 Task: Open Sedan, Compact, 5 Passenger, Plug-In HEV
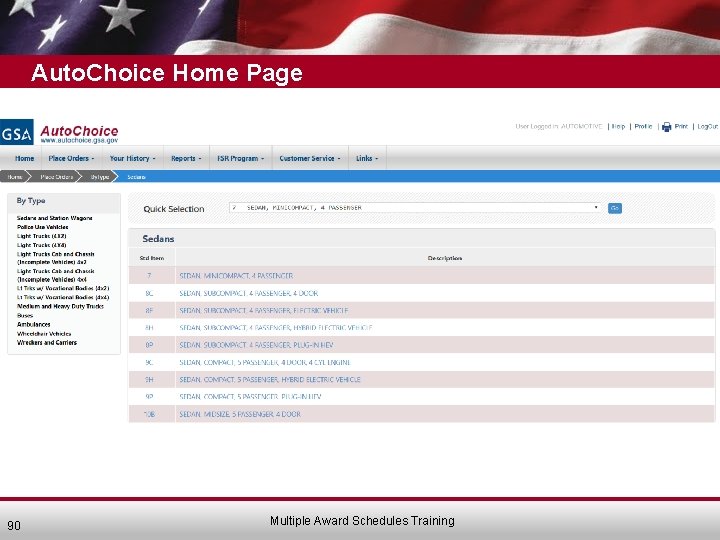click(250, 396)
